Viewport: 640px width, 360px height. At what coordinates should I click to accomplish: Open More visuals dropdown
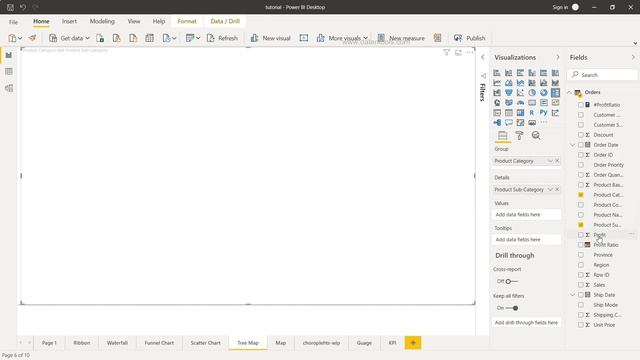tap(365, 38)
